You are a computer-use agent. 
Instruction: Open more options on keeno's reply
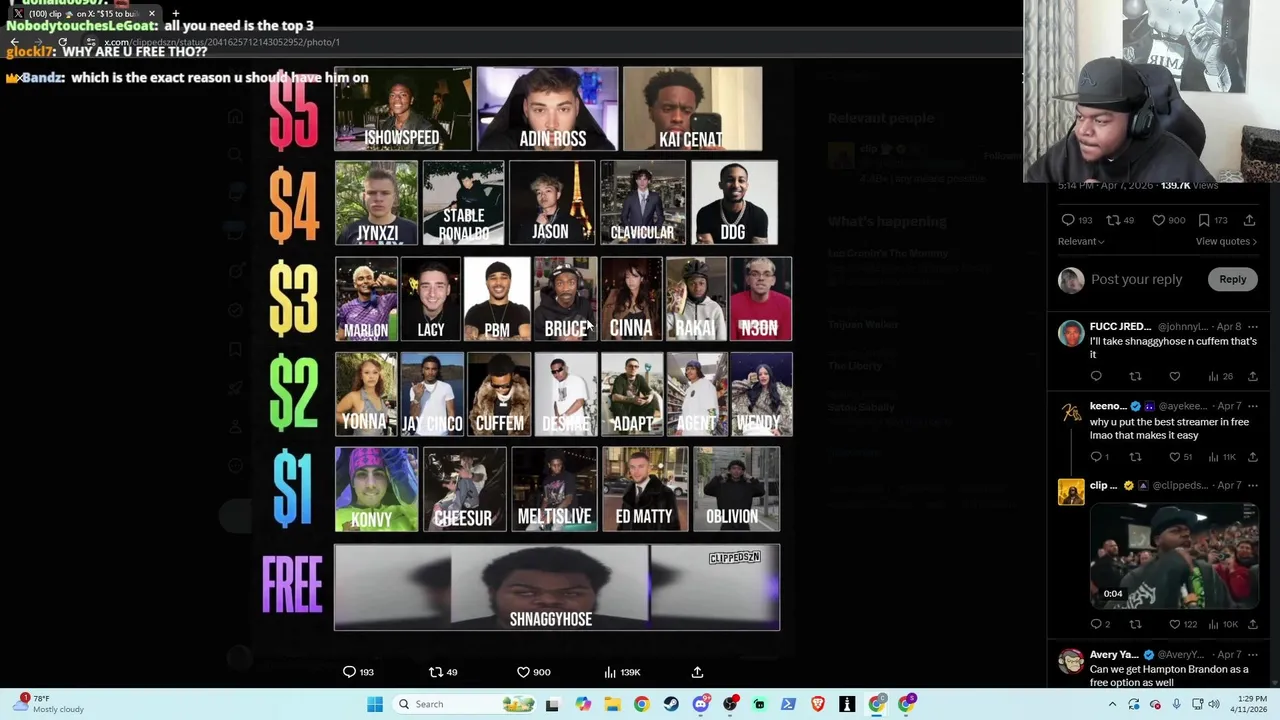coord(1252,406)
